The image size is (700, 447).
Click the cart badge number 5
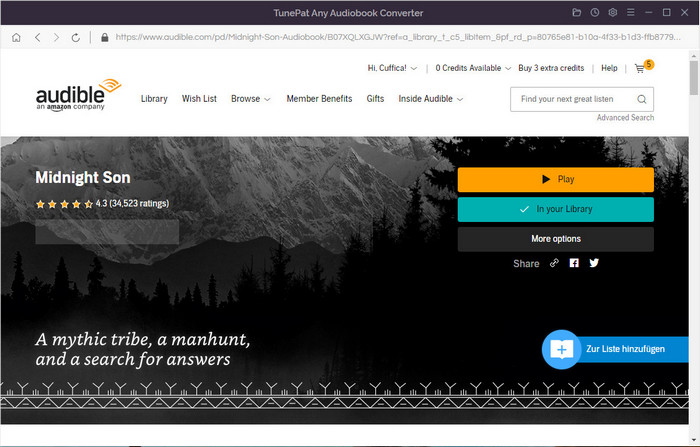click(649, 65)
